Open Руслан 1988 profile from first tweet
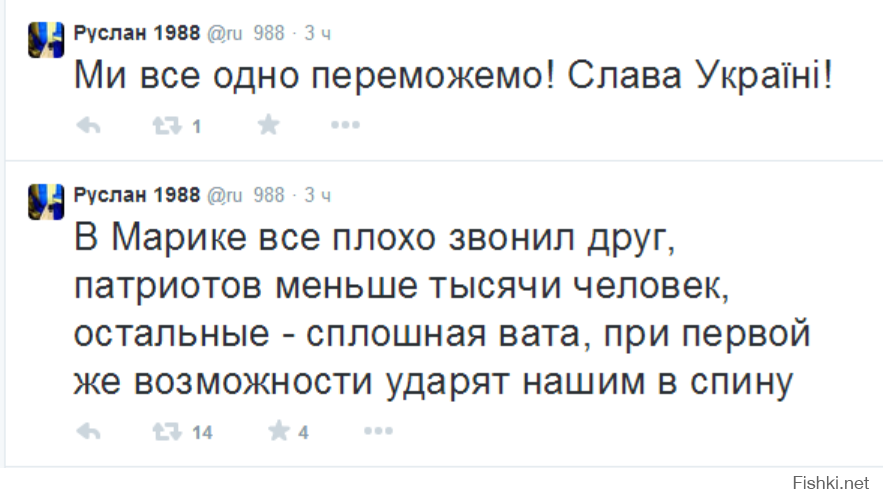This screenshot has width=883, height=498. (x=137, y=33)
